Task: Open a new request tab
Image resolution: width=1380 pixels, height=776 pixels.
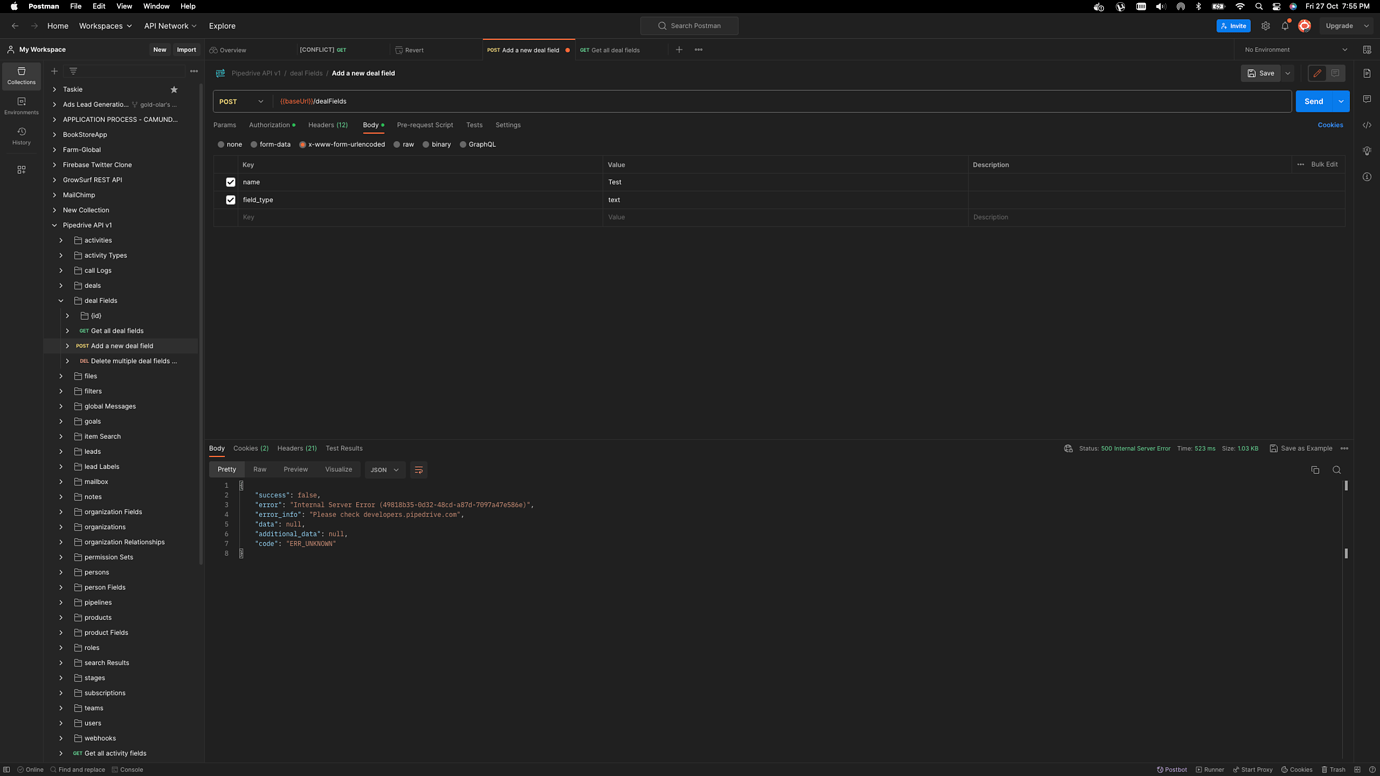Action: coord(679,50)
